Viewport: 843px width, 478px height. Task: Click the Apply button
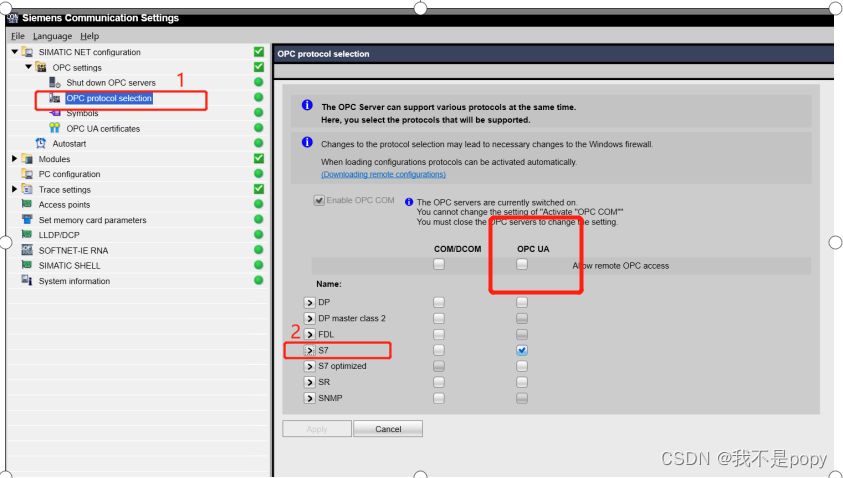point(317,429)
